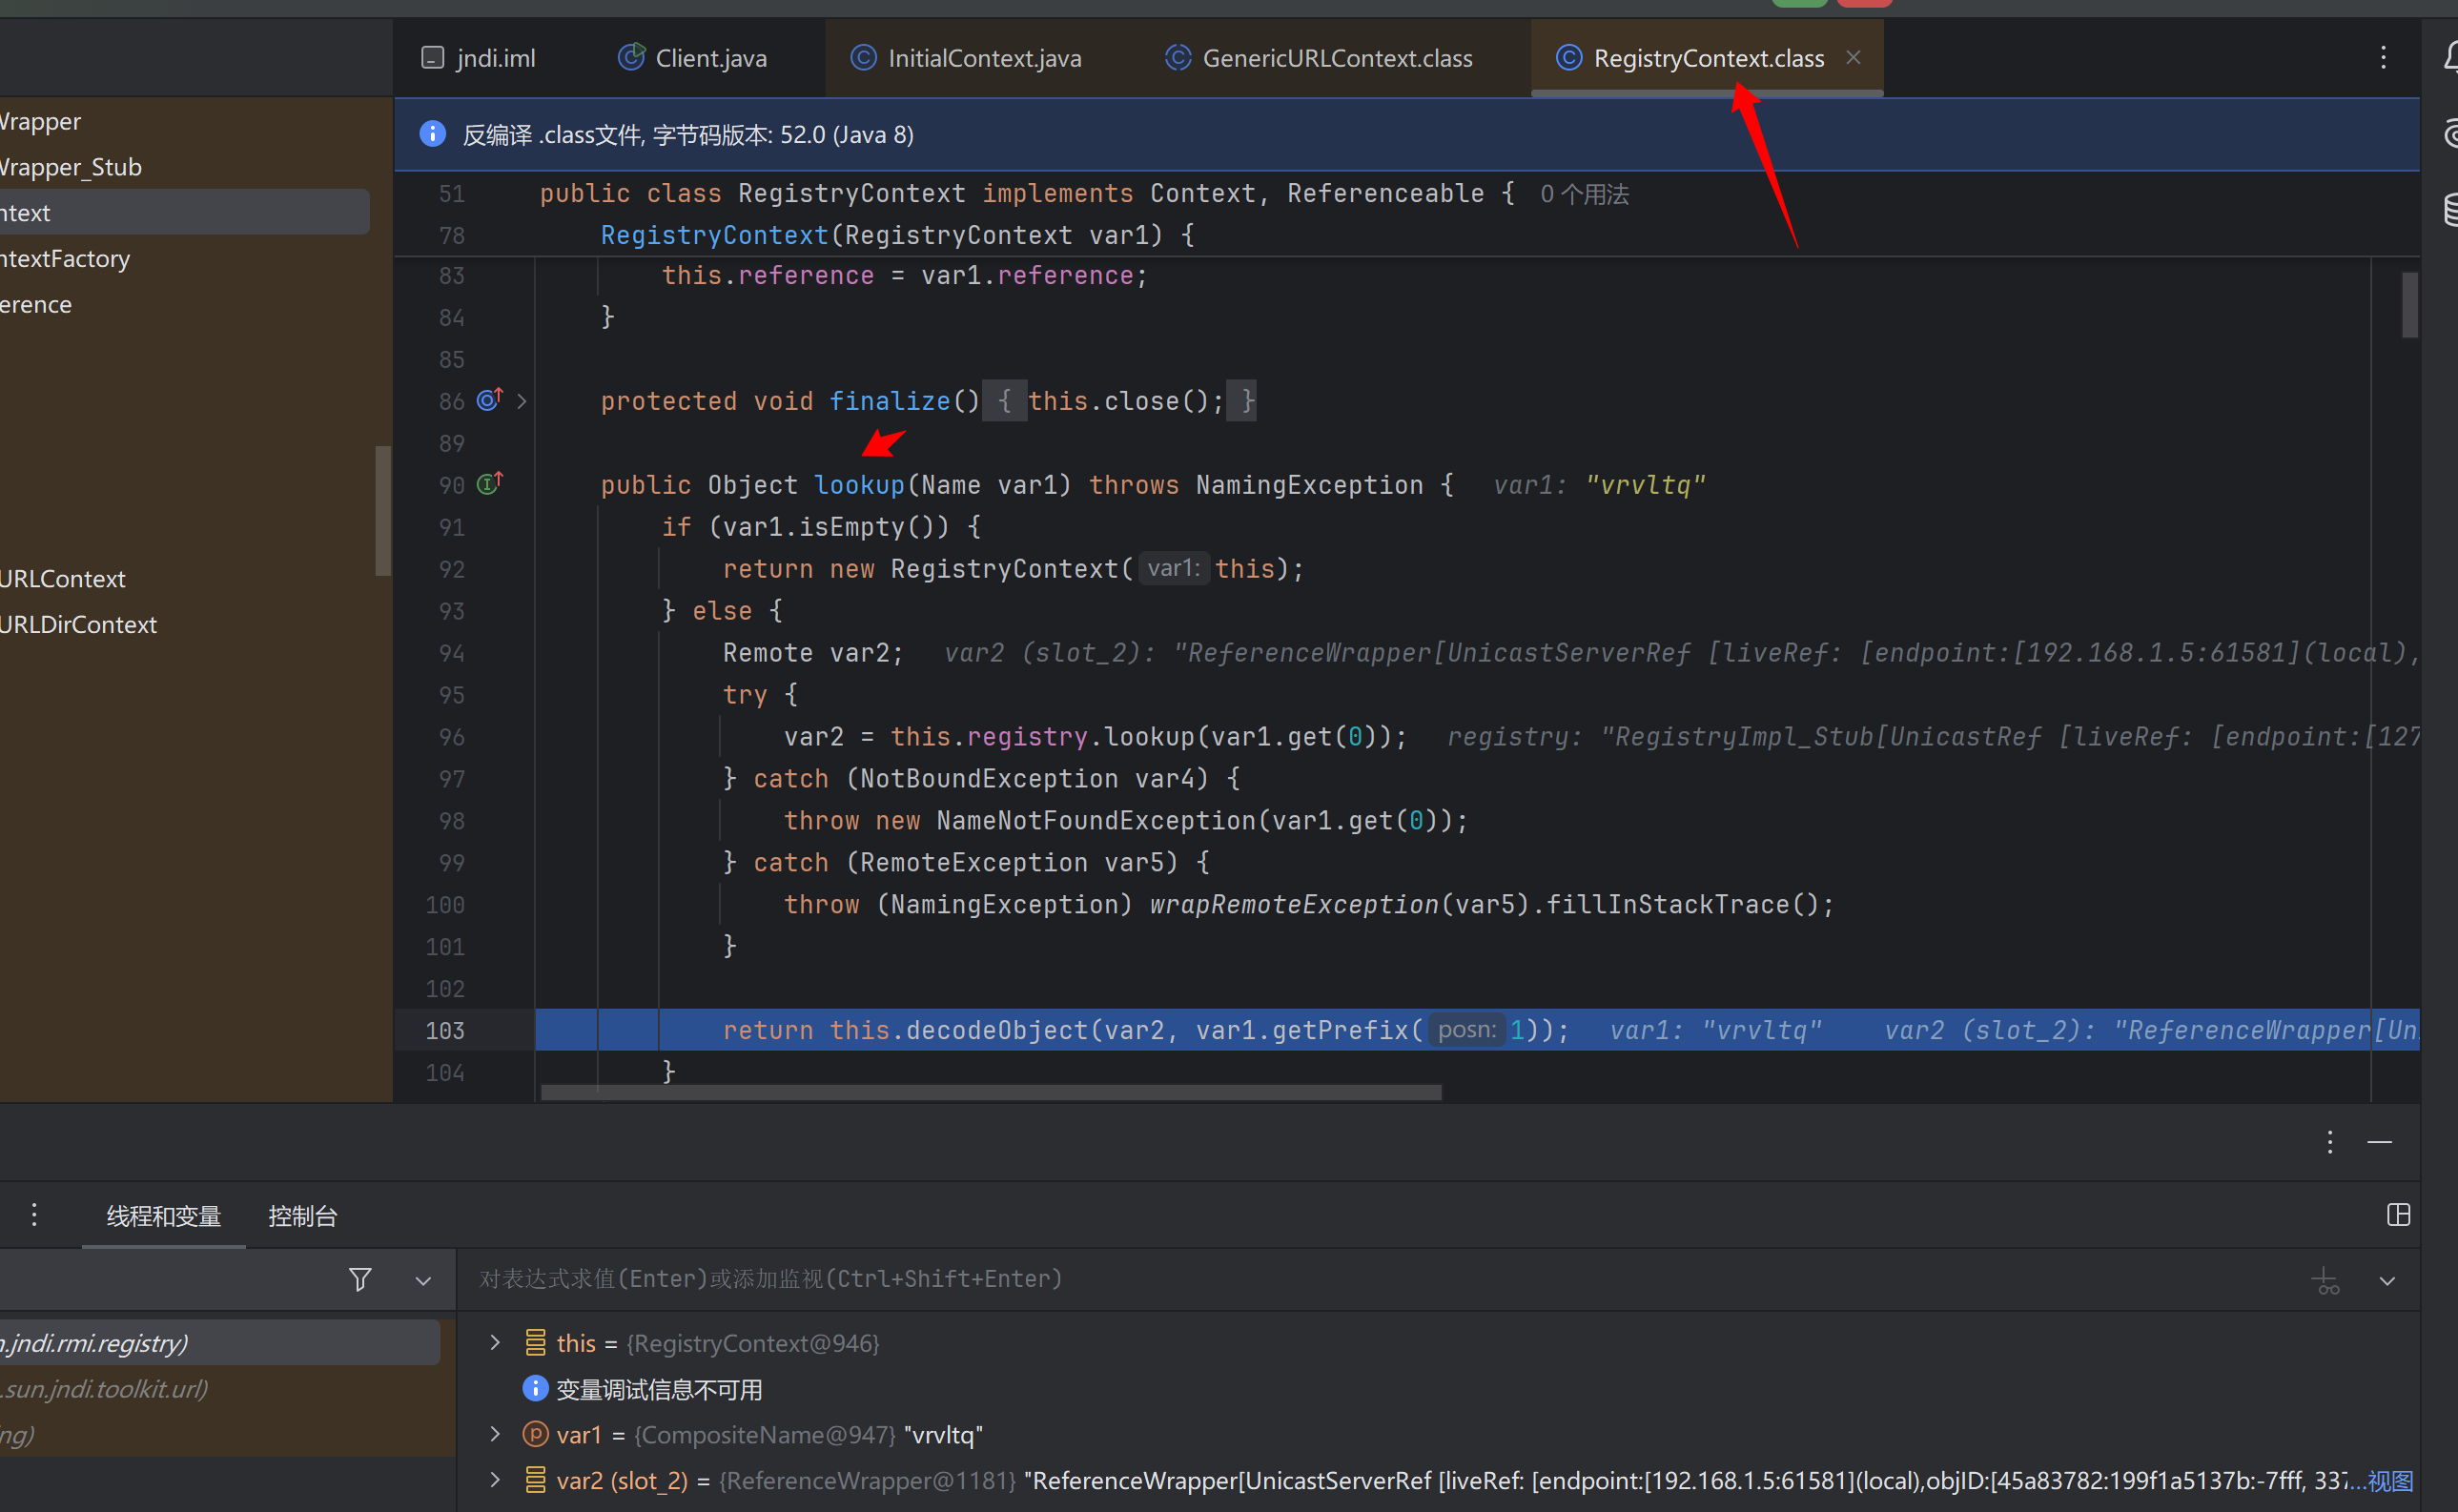Expand the var1 CompositeName variable
Viewport: 2458px width, 1512px height.
495,1434
